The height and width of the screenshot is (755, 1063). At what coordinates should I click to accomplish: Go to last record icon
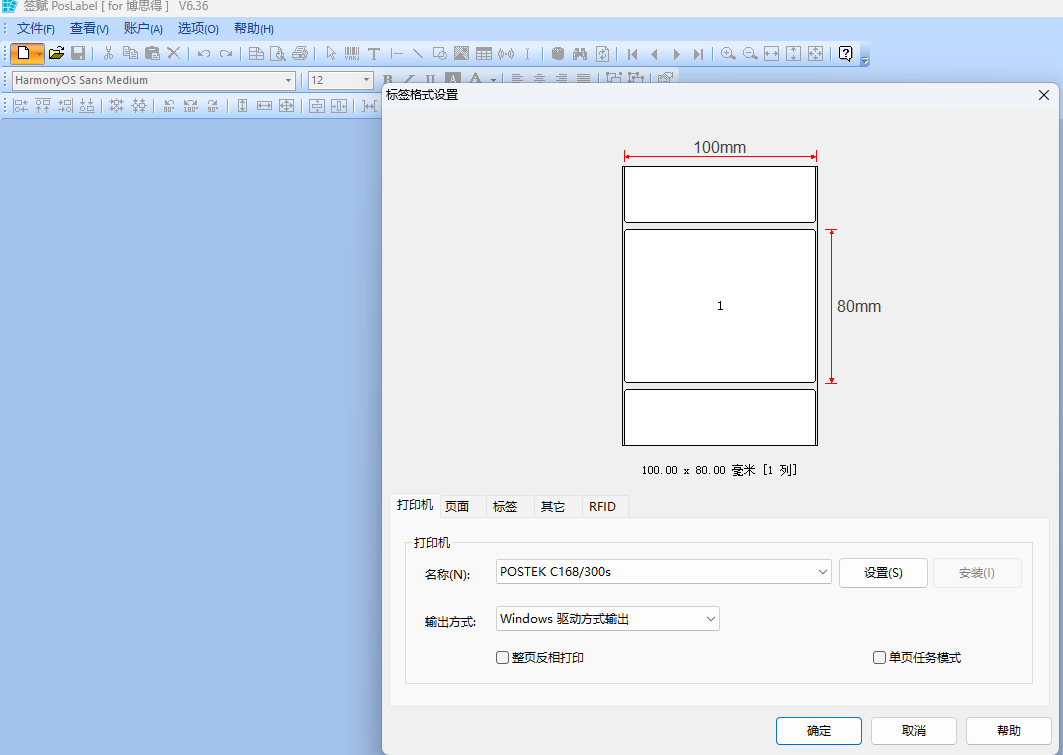(698, 54)
